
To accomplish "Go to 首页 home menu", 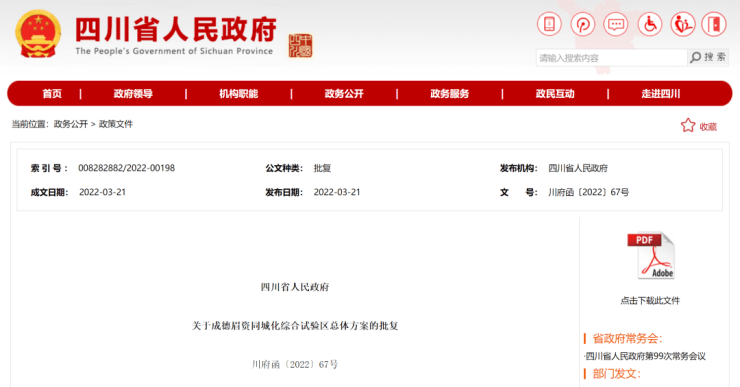I will (x=52, y=93).
